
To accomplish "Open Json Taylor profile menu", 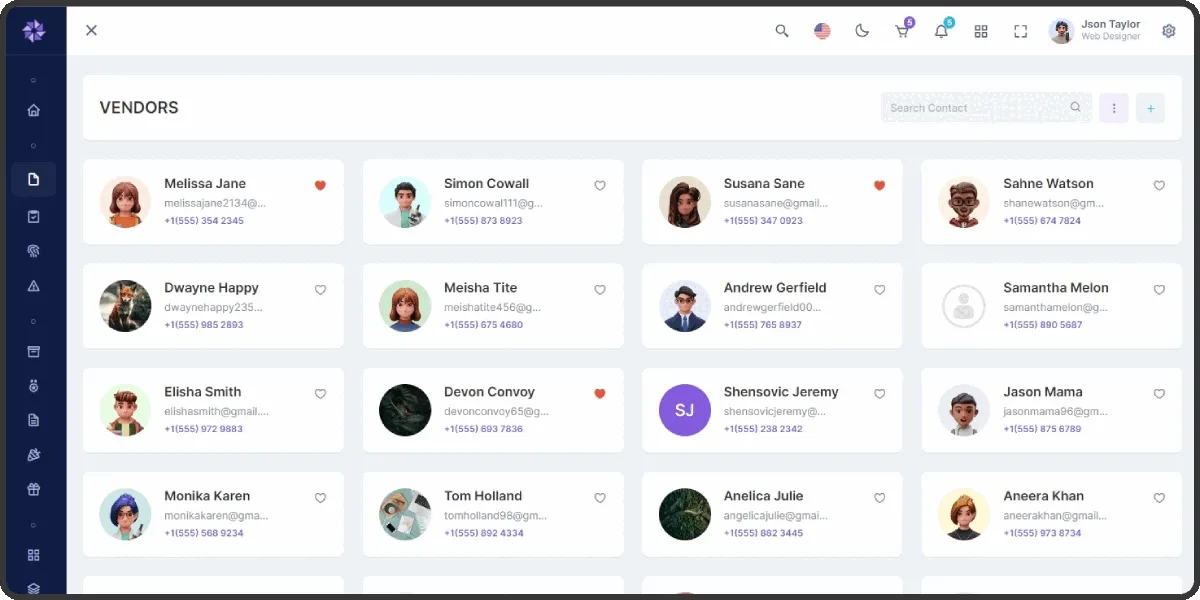I will 1095,31.
